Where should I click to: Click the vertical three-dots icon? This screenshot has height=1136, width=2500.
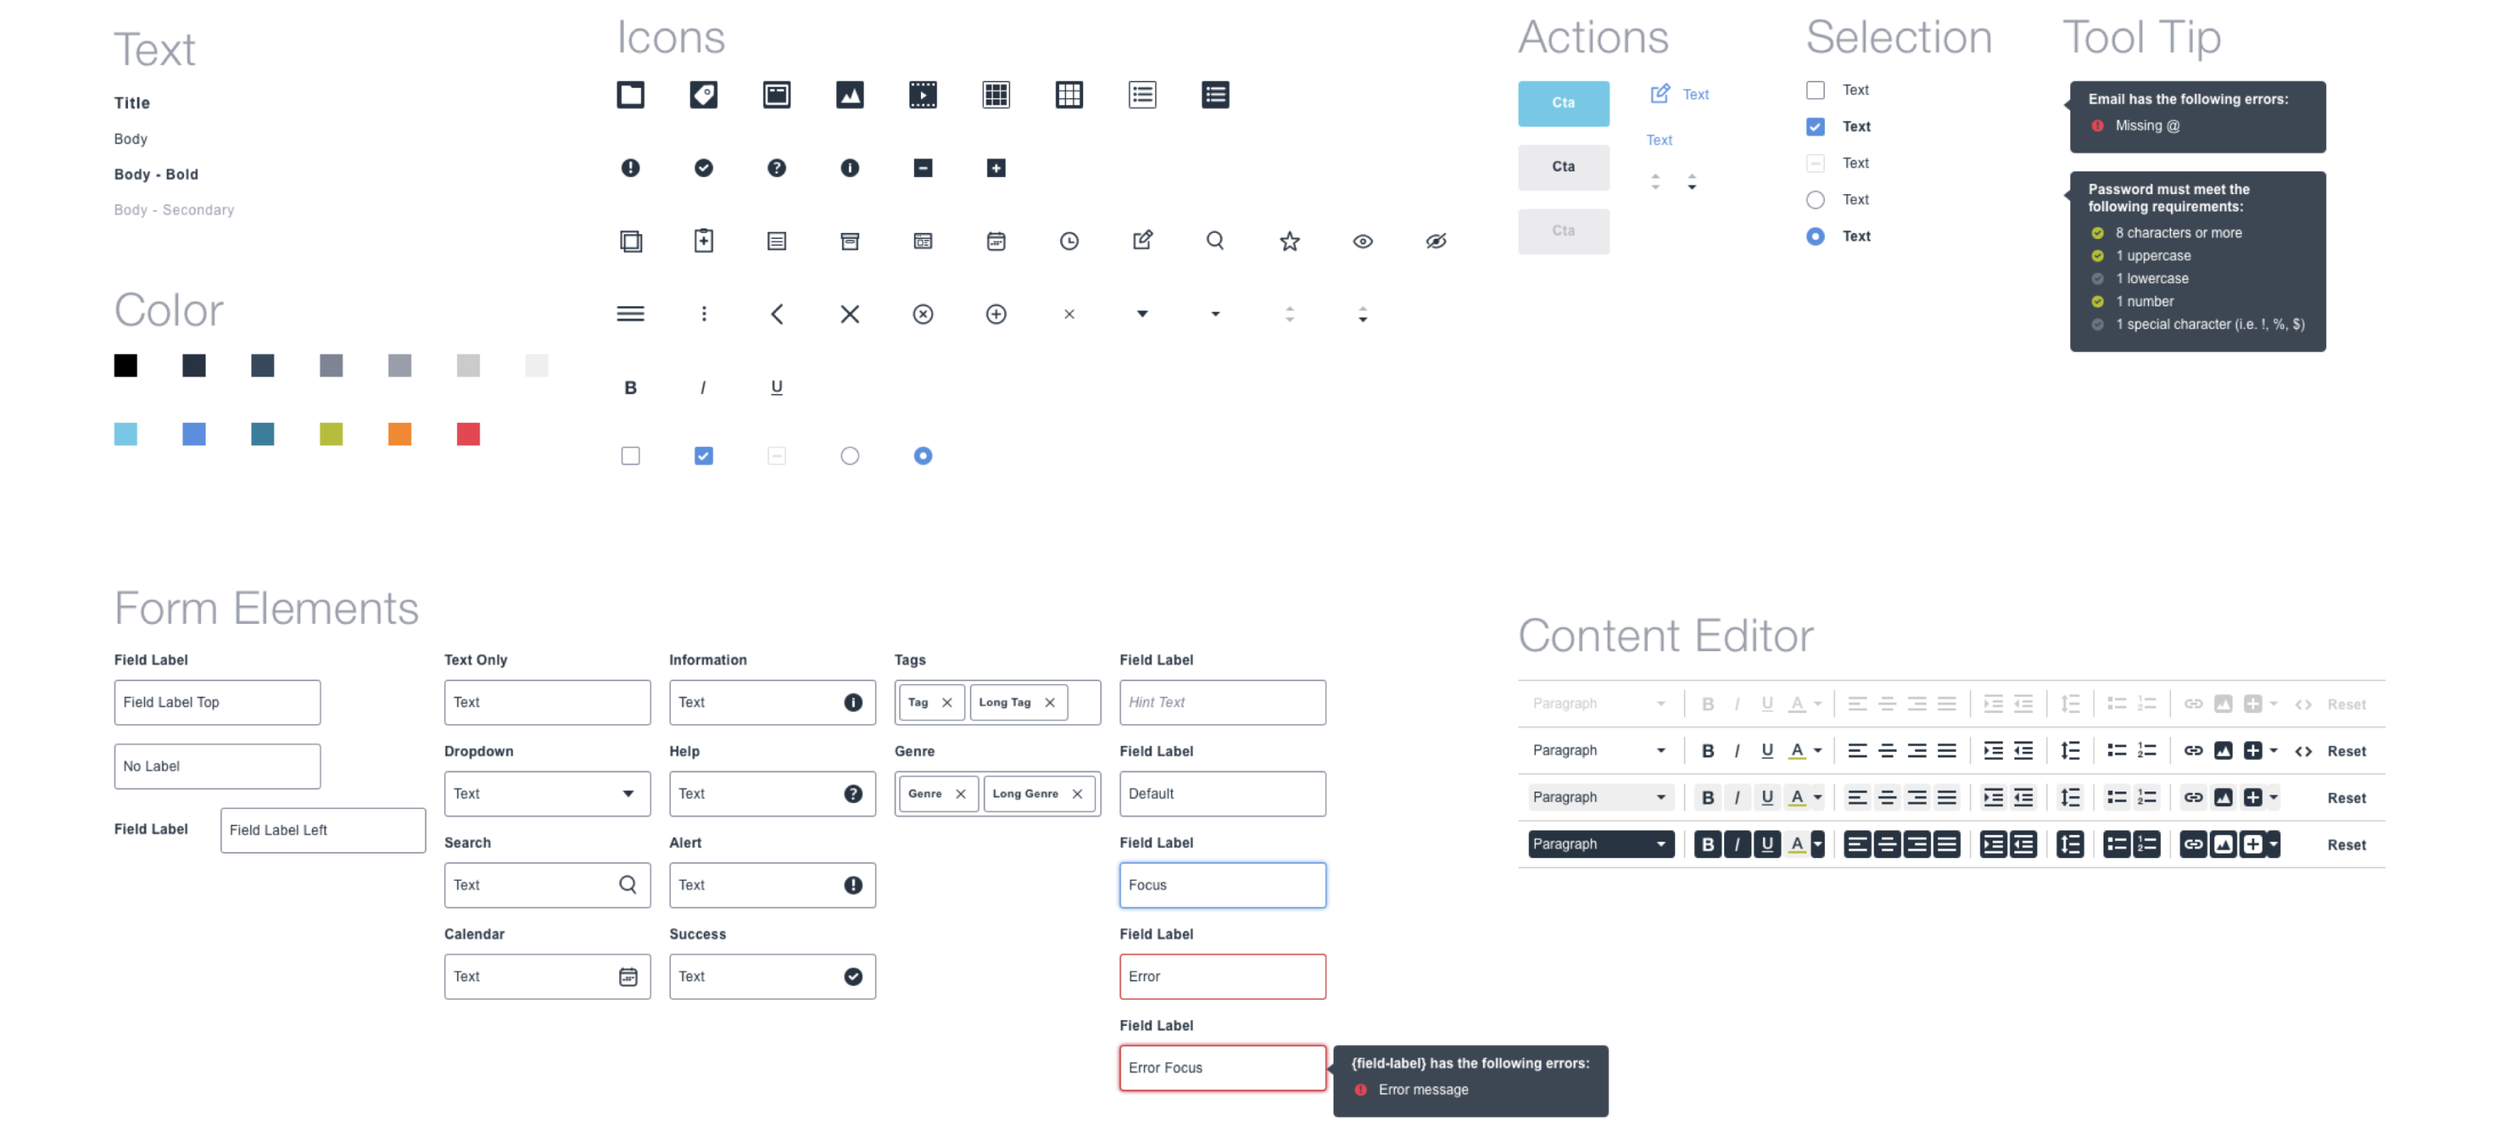[x=704, y=314]
